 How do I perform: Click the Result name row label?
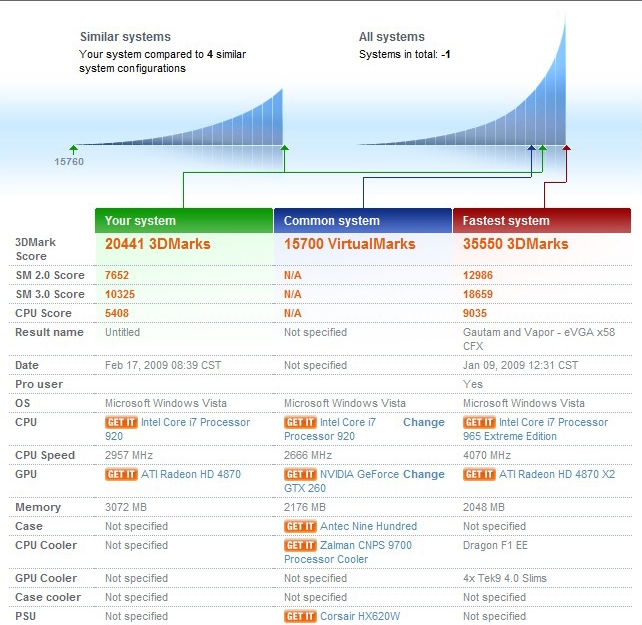click(x=49, y=332)
